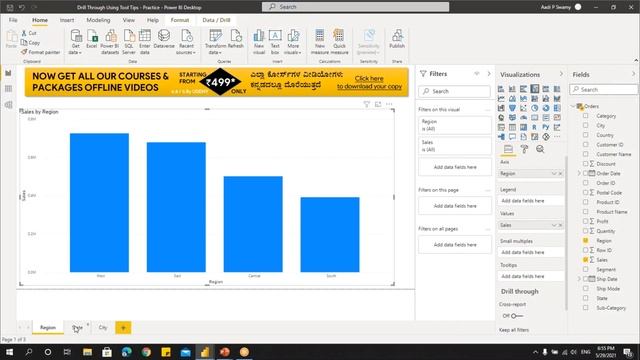640x360 pixels.
Task: Open the Analytics magnifier tab
Action: click(x=540, y=149)
